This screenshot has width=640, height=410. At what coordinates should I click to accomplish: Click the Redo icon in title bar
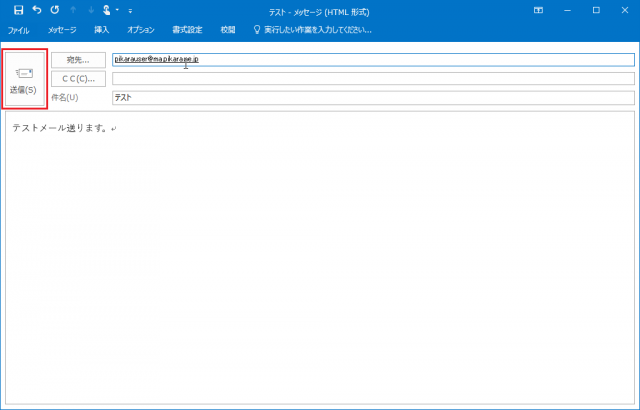click(54, 10)
